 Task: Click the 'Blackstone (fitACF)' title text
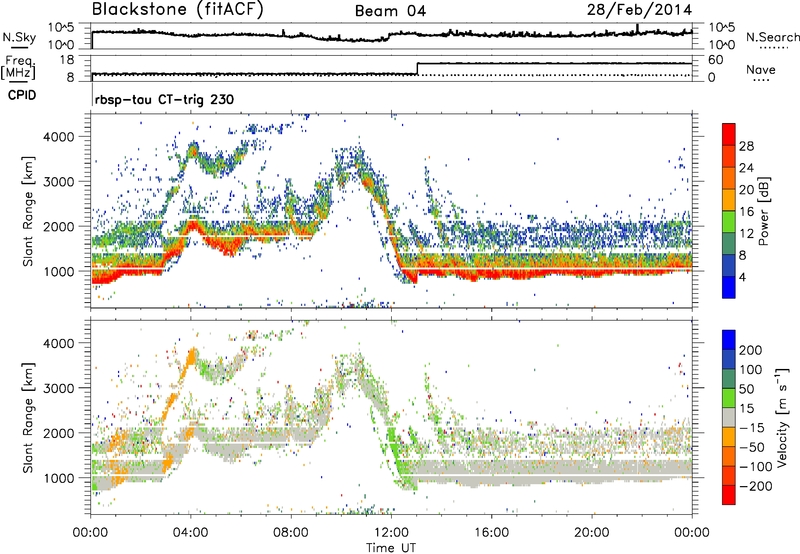click(178, 10)
